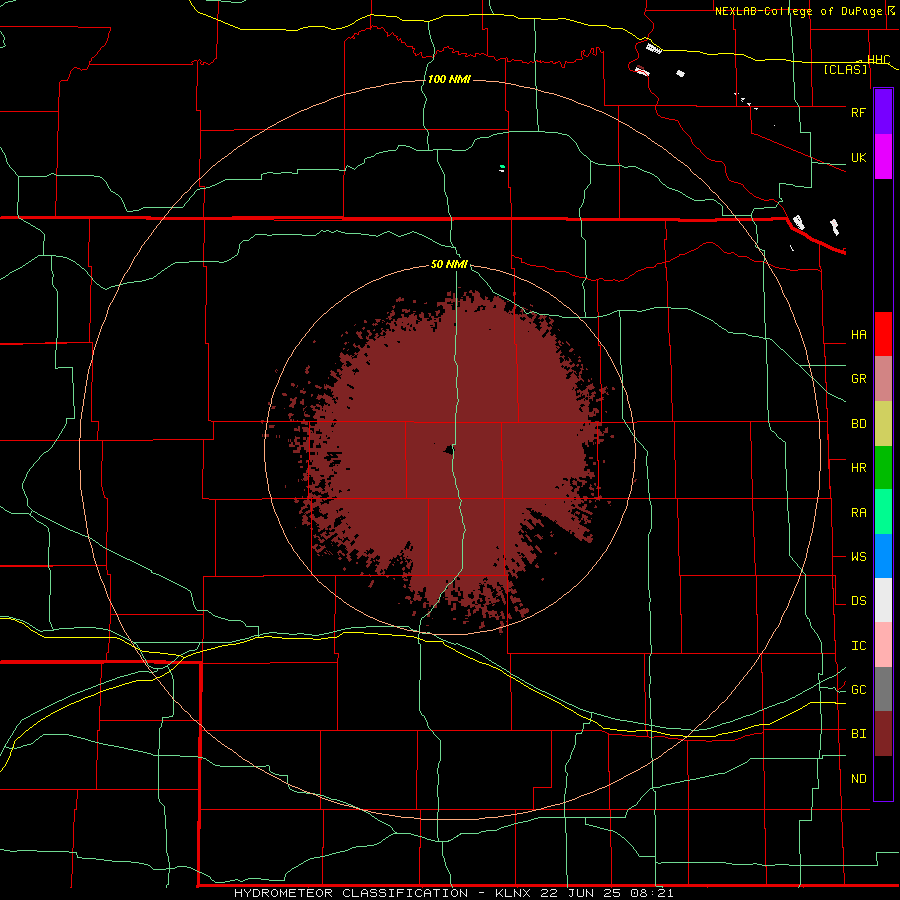Click the HYDROMETEOR CLASSIFICATION title text
The image size is (900, 900).
point(351,893)
